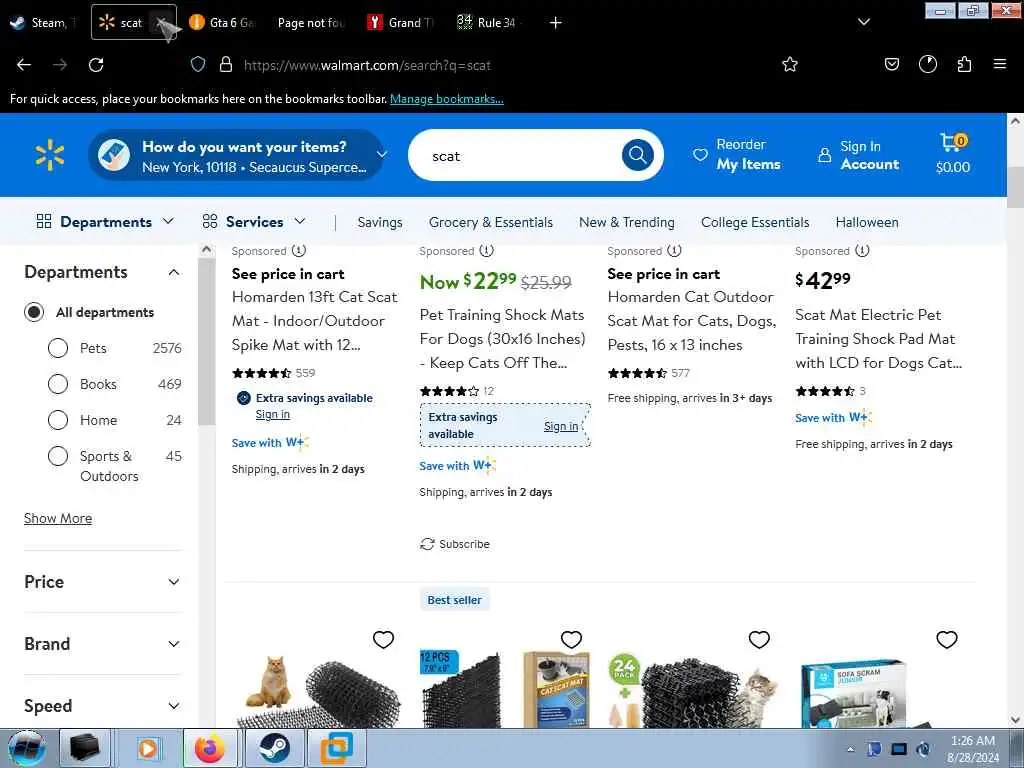Open the Firefox extensions puzzle icon

[x=964, y=64]
